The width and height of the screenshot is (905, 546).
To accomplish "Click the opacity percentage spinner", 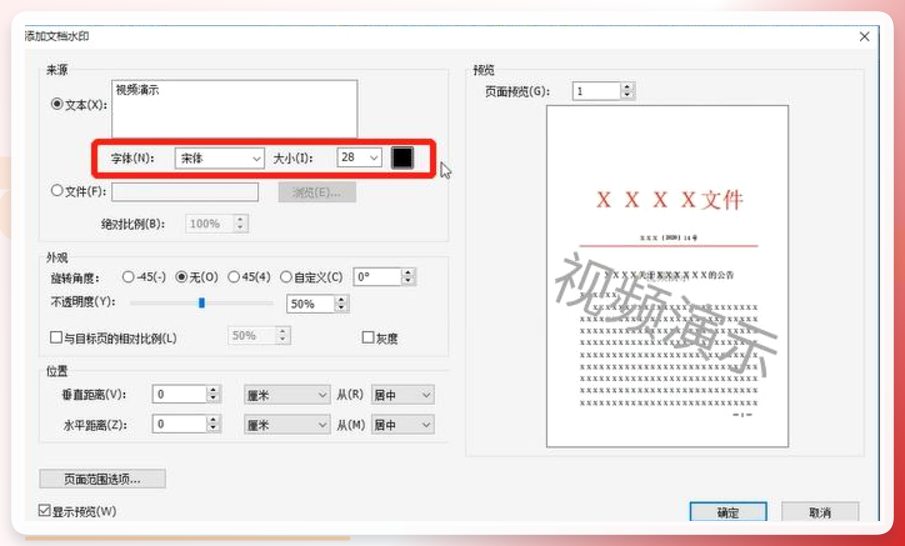I will pos(342,304).
